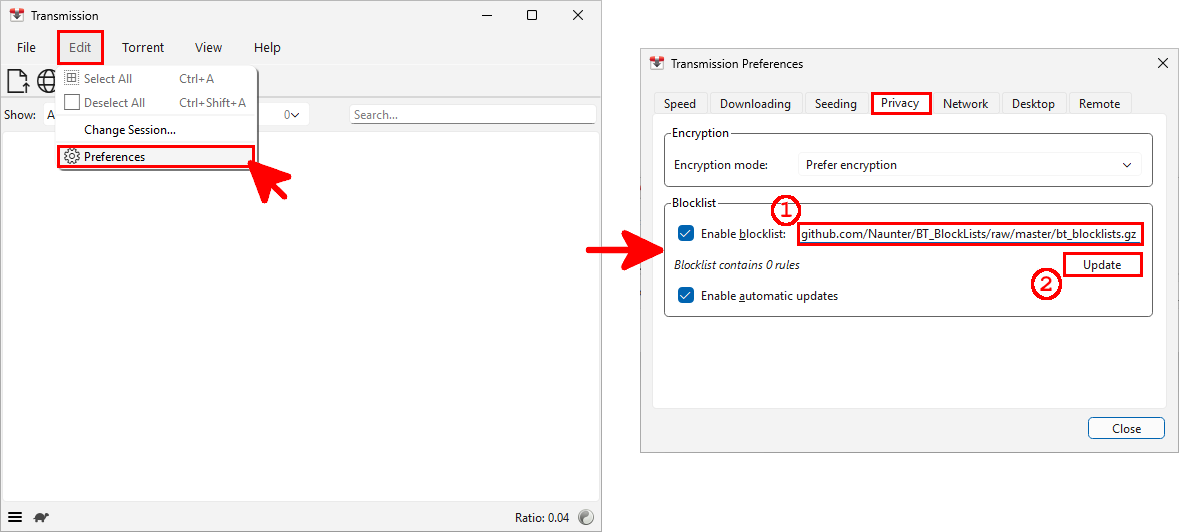Click the 'Blocklist contains 0 rules' text
The height and width of the screenshot is (532, 1179).
pyautogui.click(x=737, y=264)
